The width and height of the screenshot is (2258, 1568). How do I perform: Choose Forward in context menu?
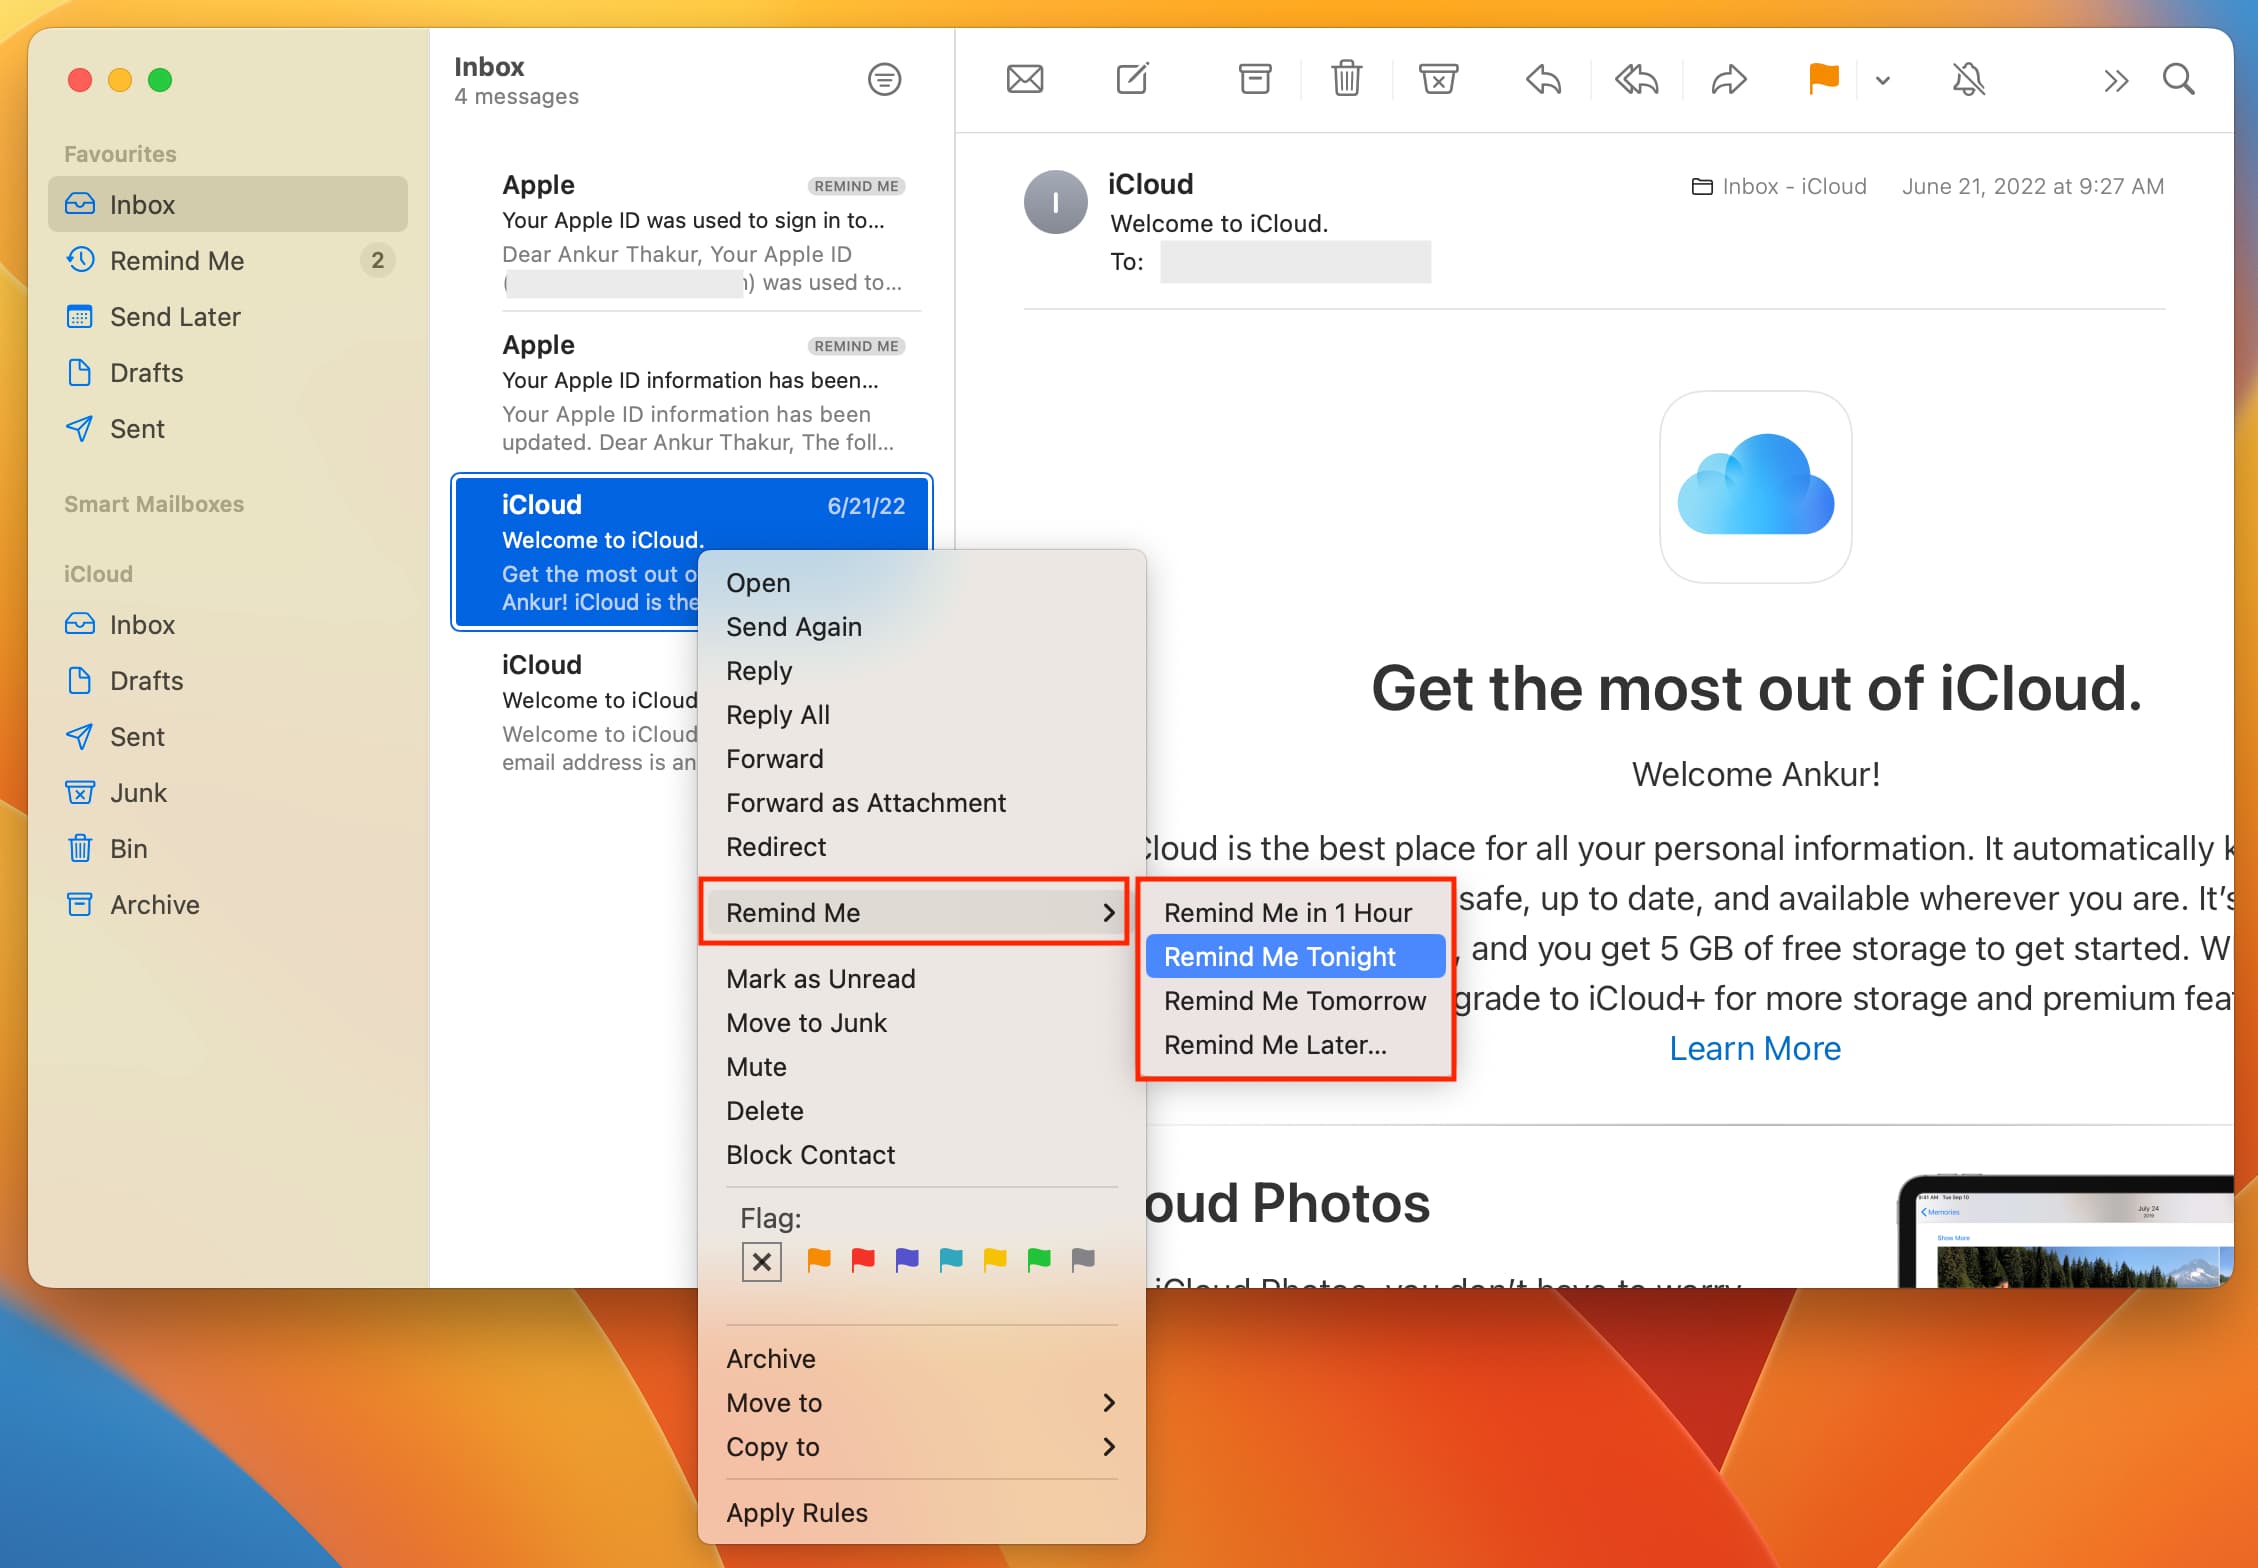921,758
